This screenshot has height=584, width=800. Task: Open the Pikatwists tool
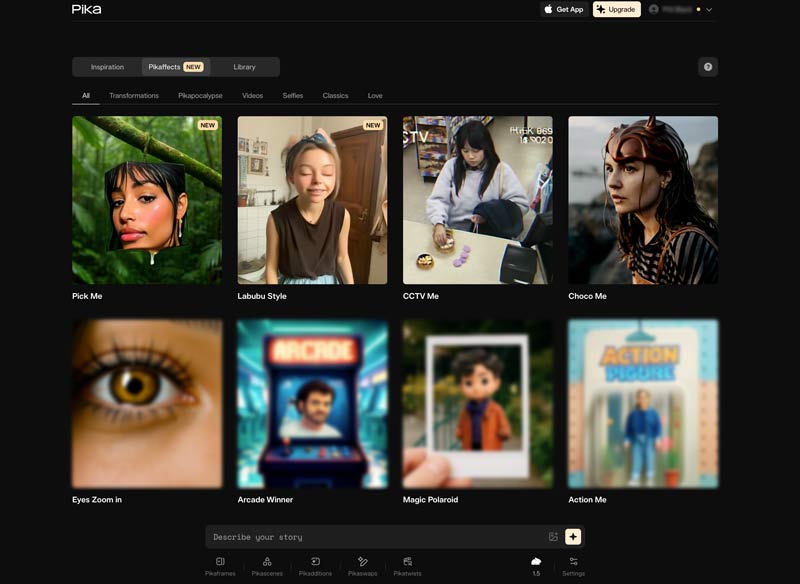point(408,566)
